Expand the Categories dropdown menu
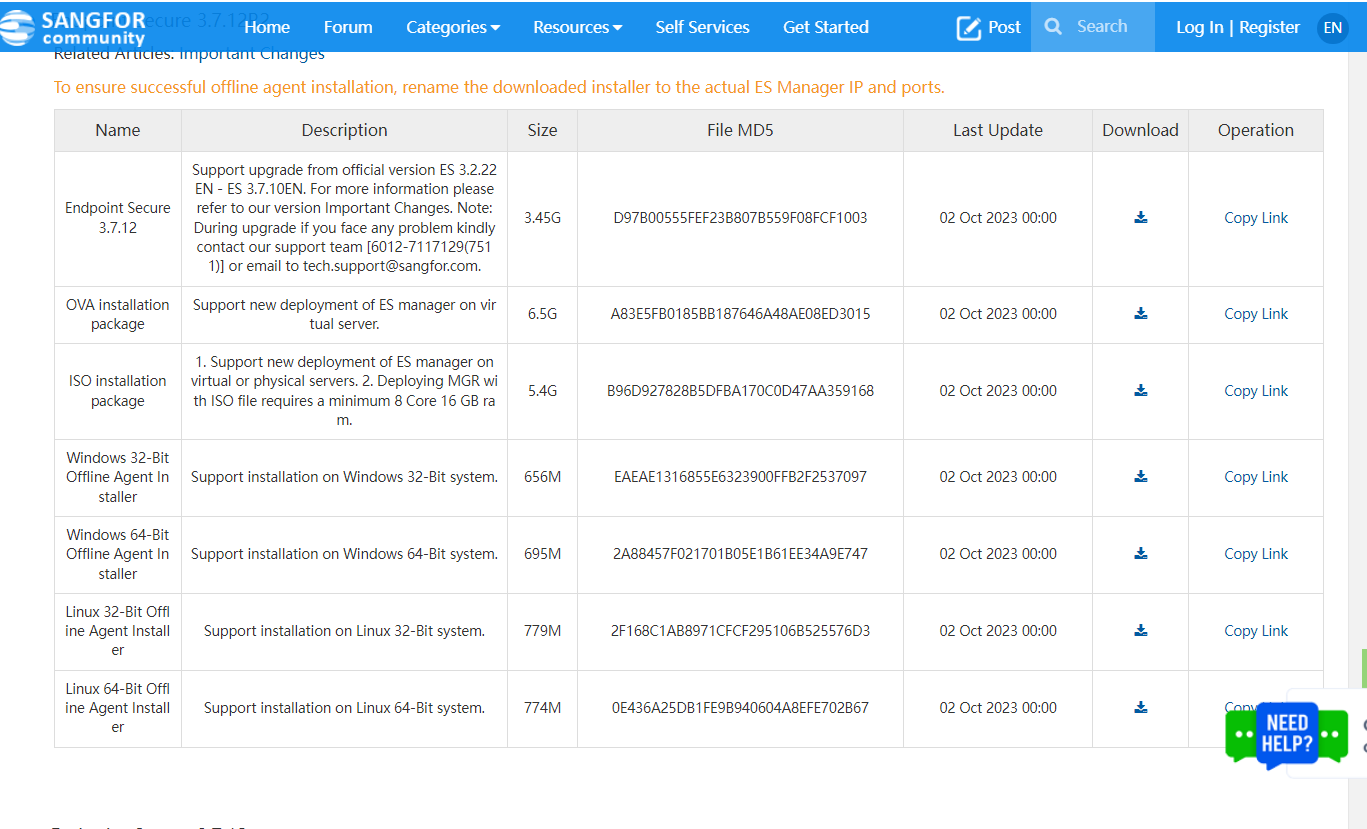 pyautogui.click(x=452, y=27)
